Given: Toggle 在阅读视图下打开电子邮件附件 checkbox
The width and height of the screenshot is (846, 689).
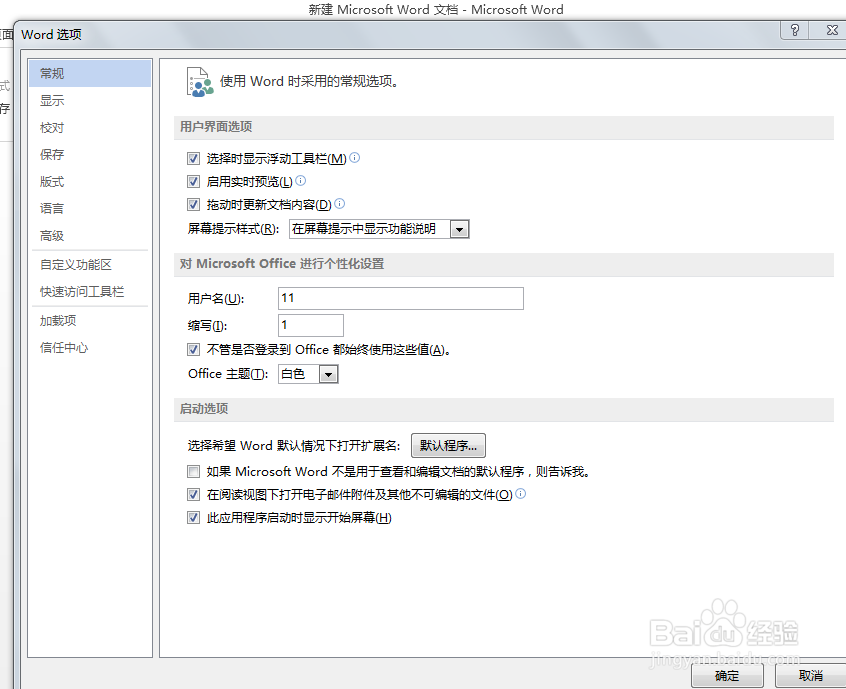Looking at the screenshot, I should (x=193, y=494).
